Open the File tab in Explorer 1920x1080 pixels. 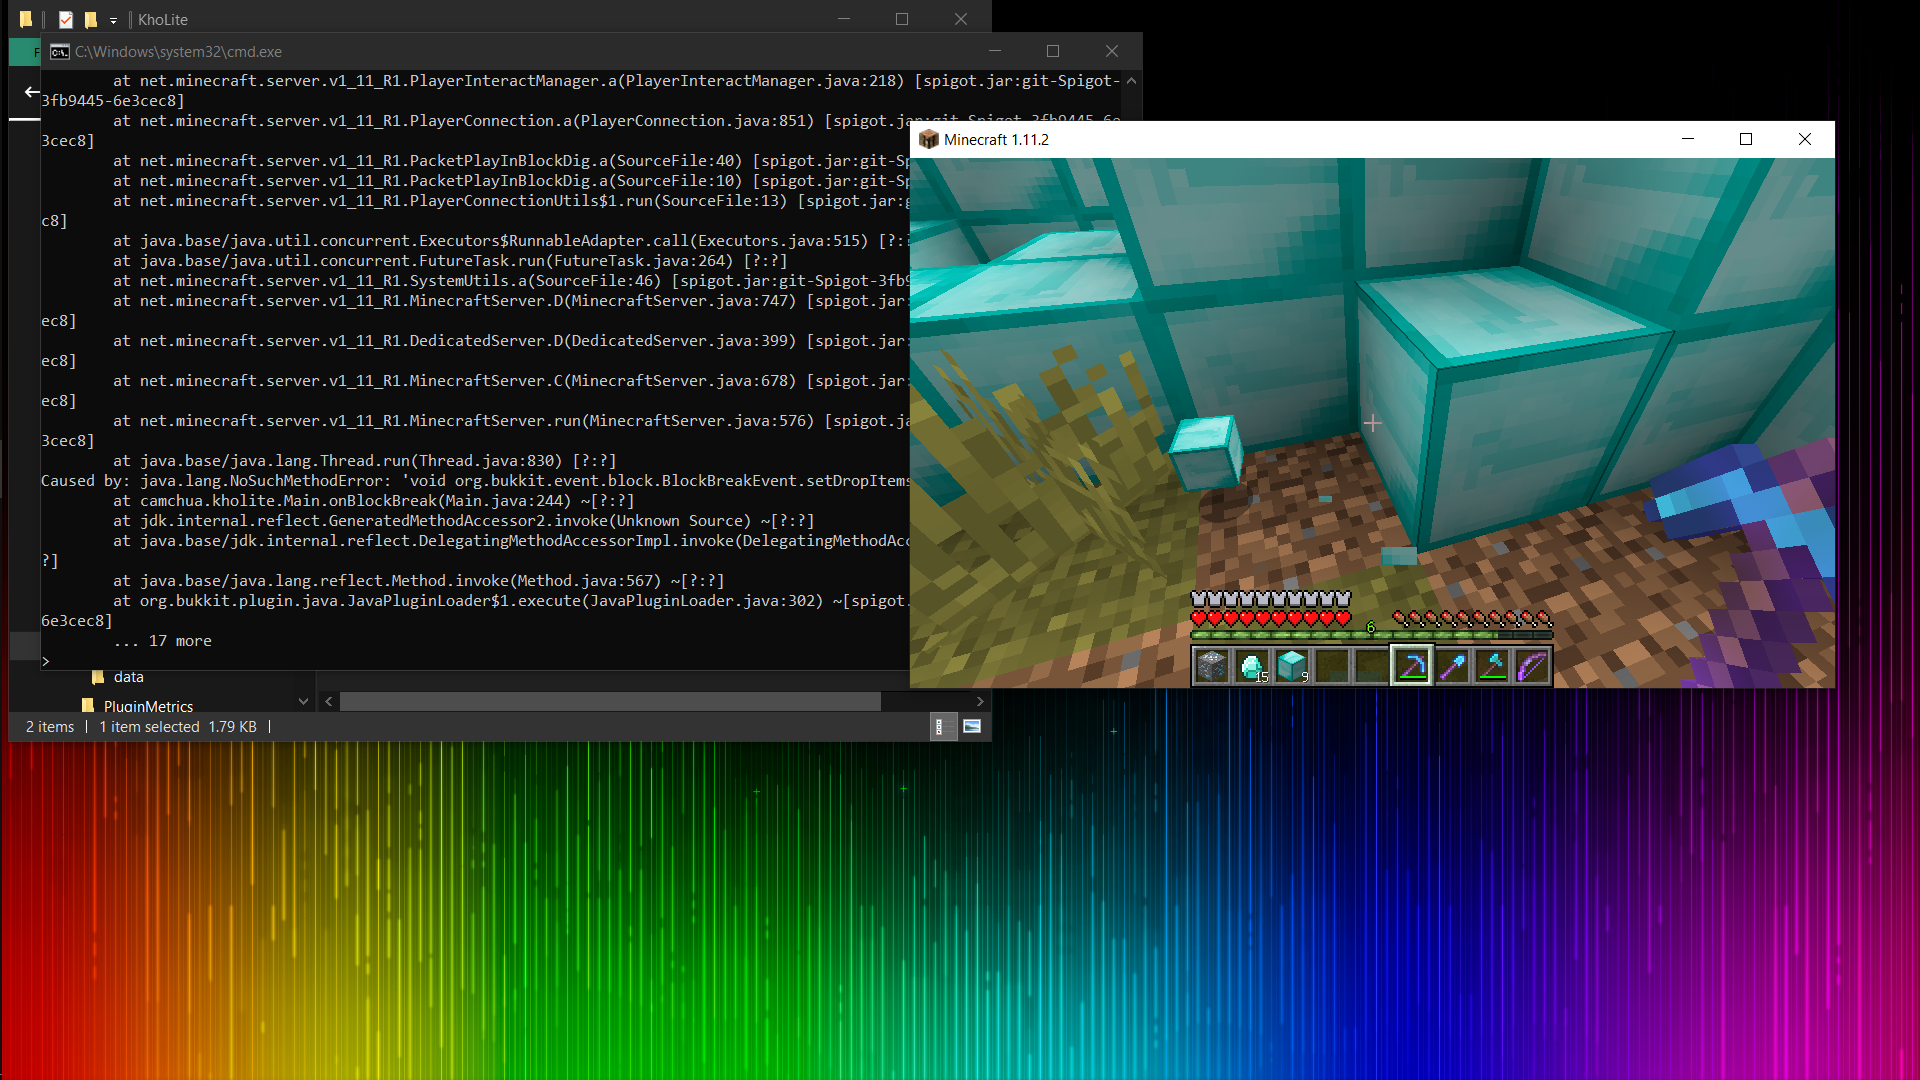[28, 52]
